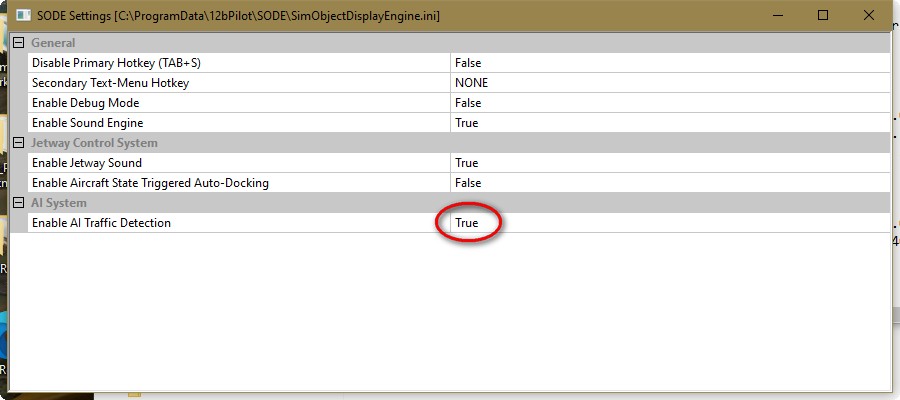Click the SODE Settings title bar text
900x400 pixels.
tap(238, 15)
